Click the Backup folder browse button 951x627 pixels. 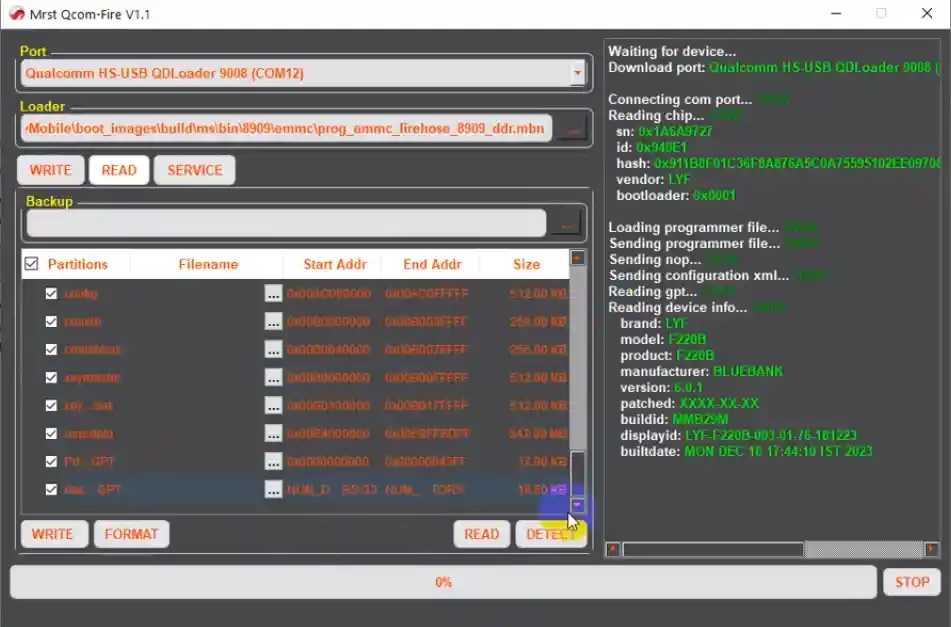569,224
